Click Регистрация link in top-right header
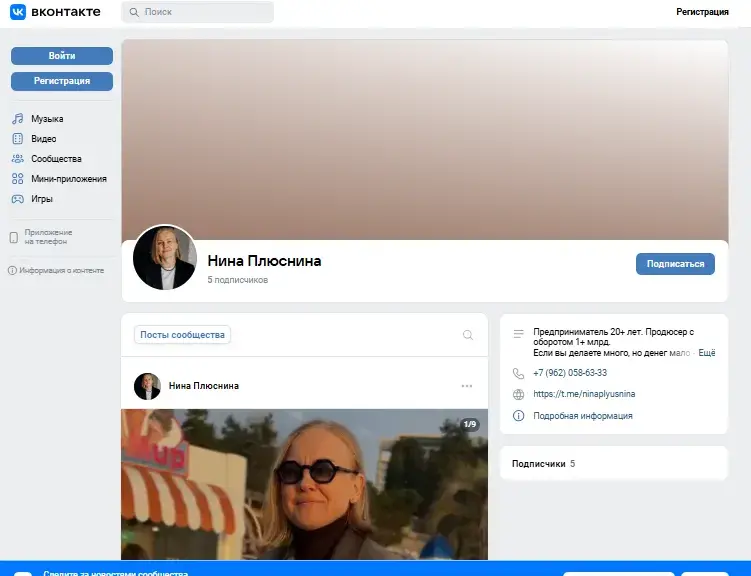Screen dimensions: 751x576 702,12
